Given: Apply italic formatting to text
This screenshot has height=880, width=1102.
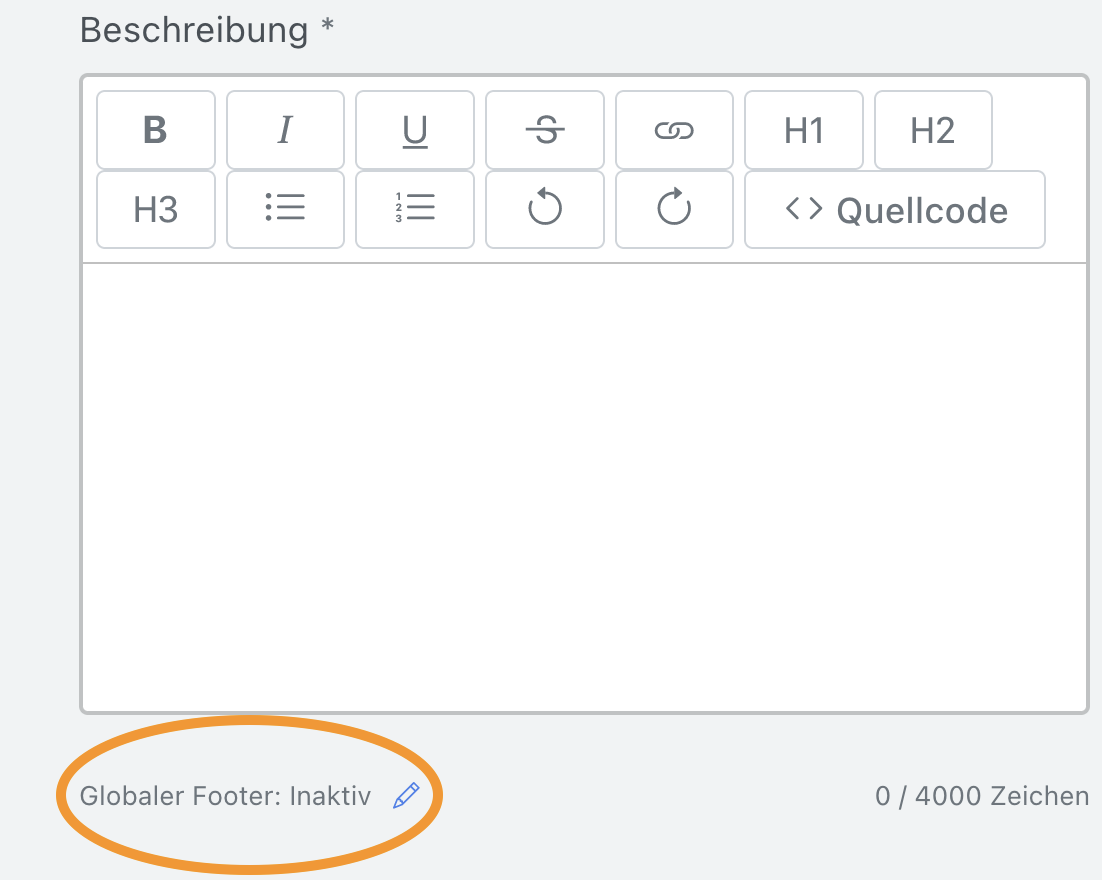Looking at the screenshot, I should (285, 130).
